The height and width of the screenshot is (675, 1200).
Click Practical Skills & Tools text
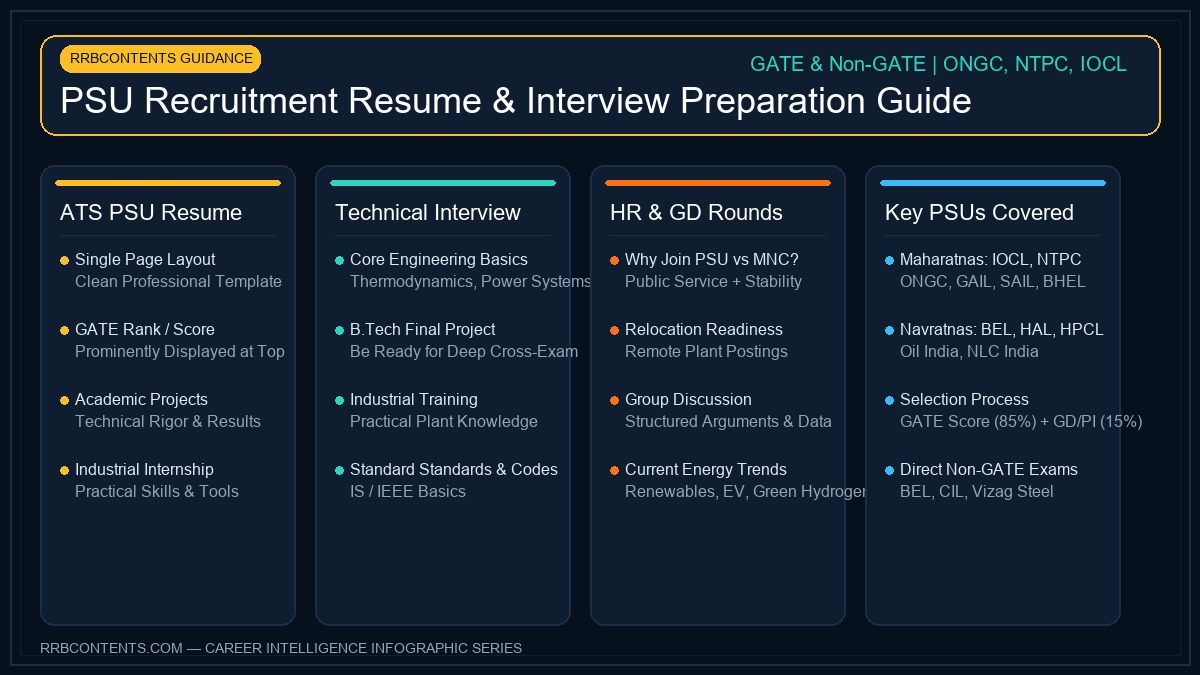tap(157, 492)
